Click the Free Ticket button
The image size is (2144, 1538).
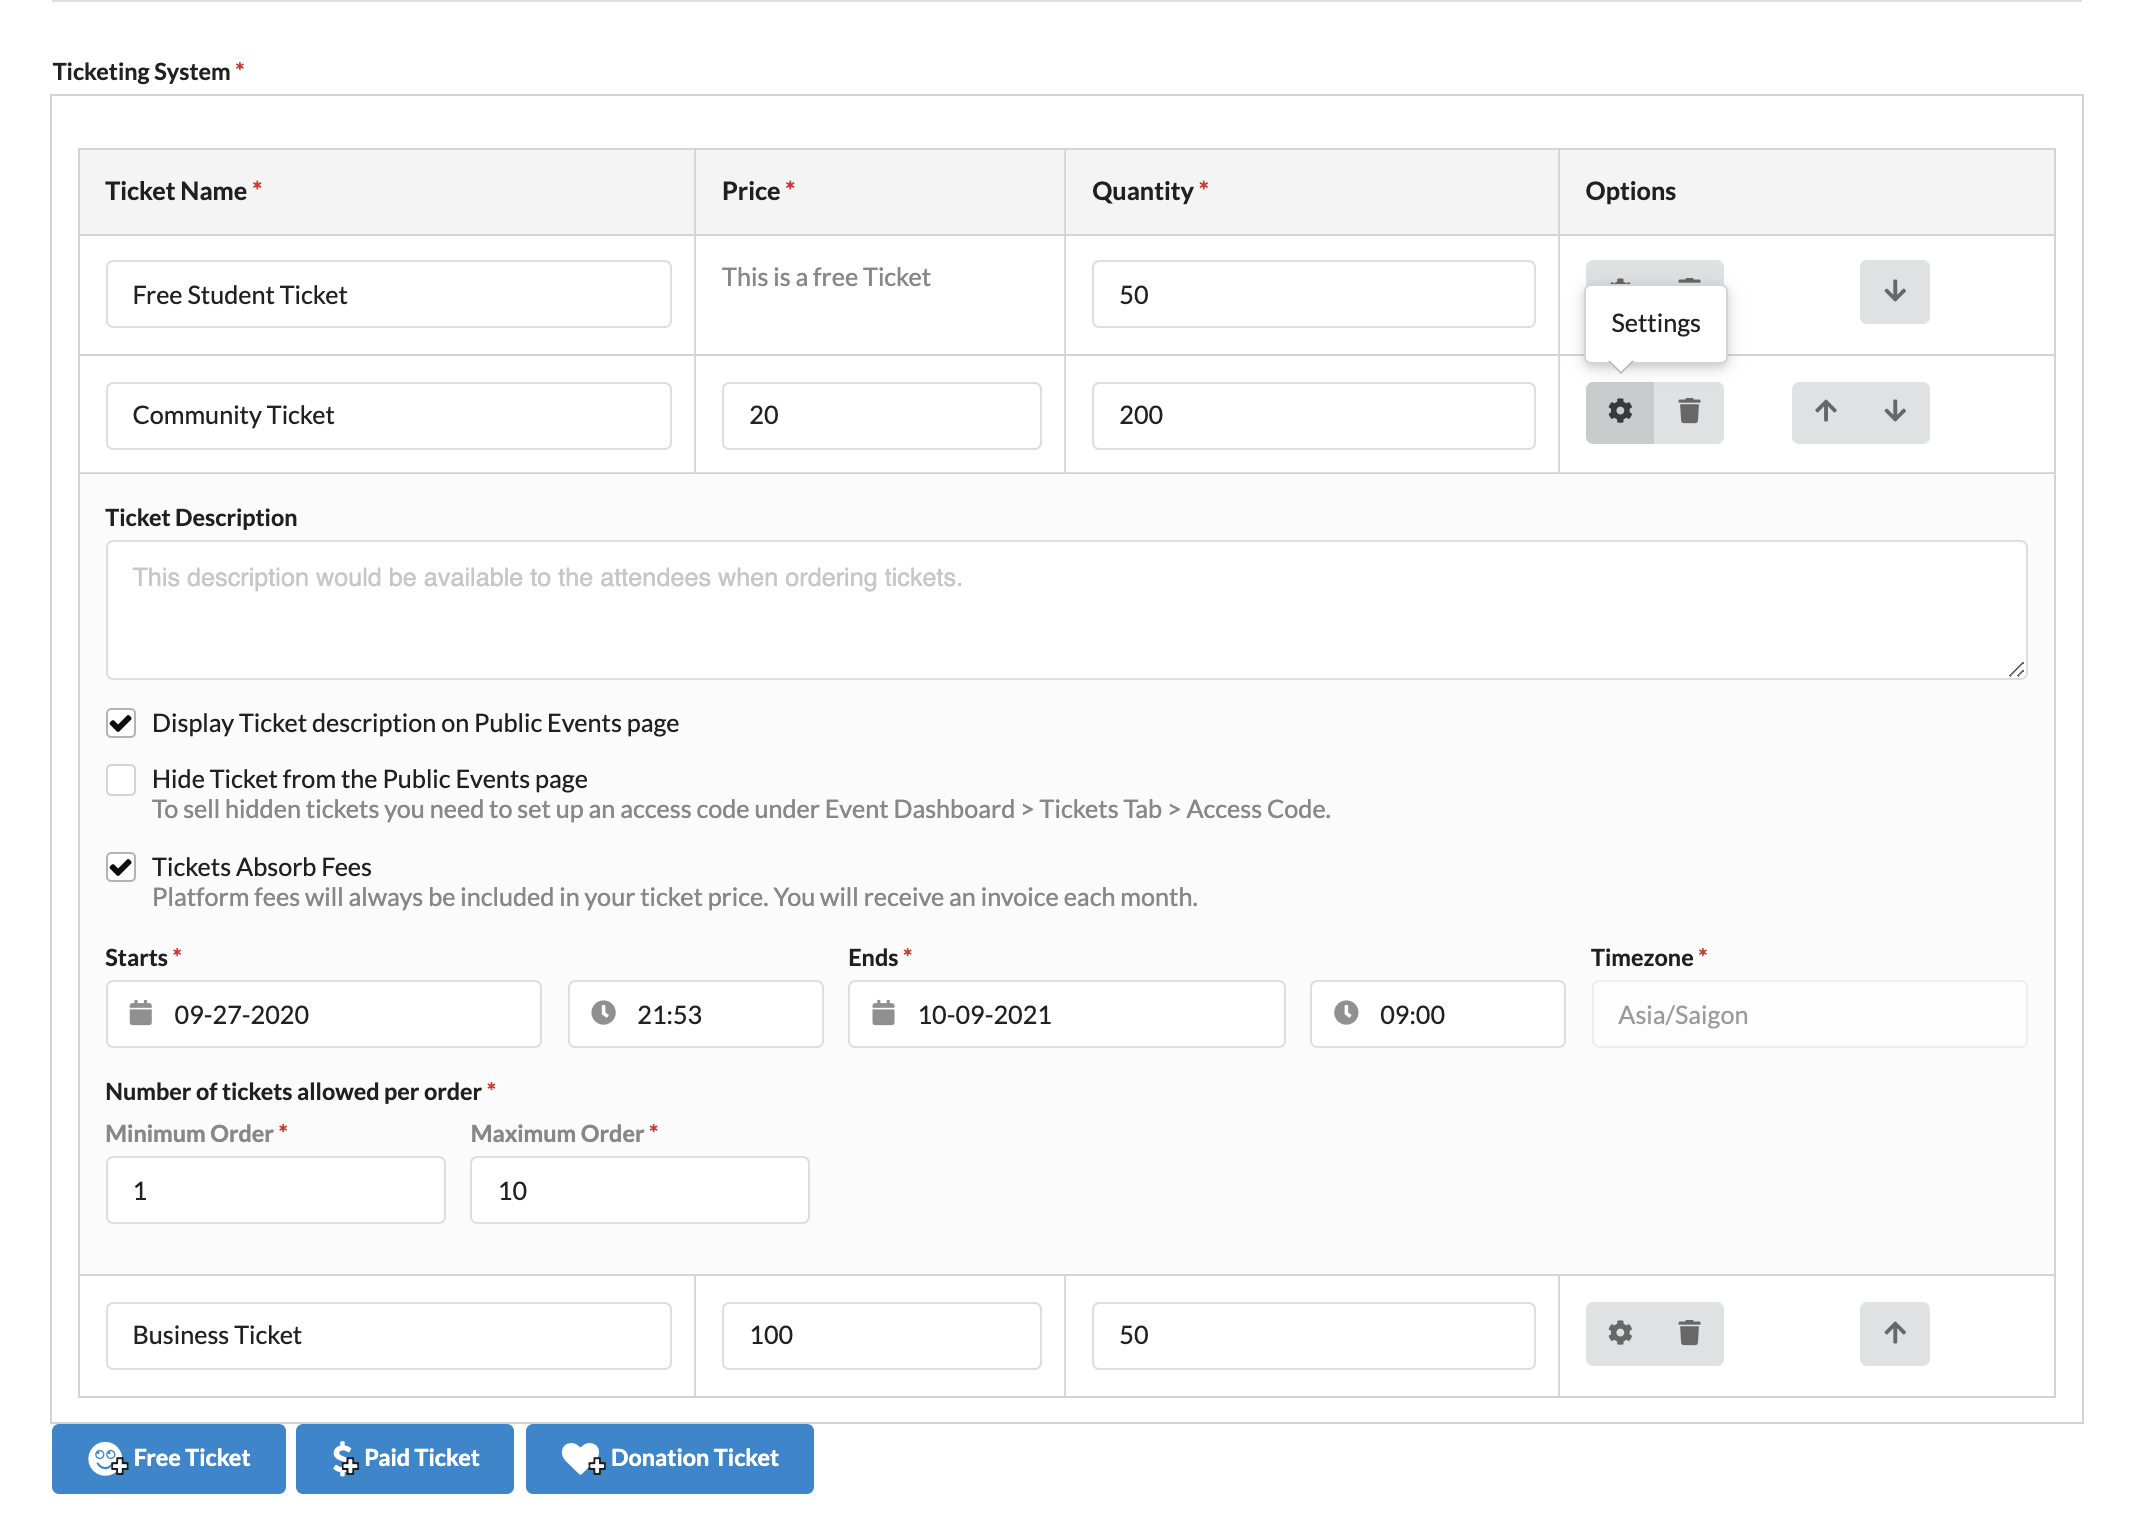pos(168,1456)
